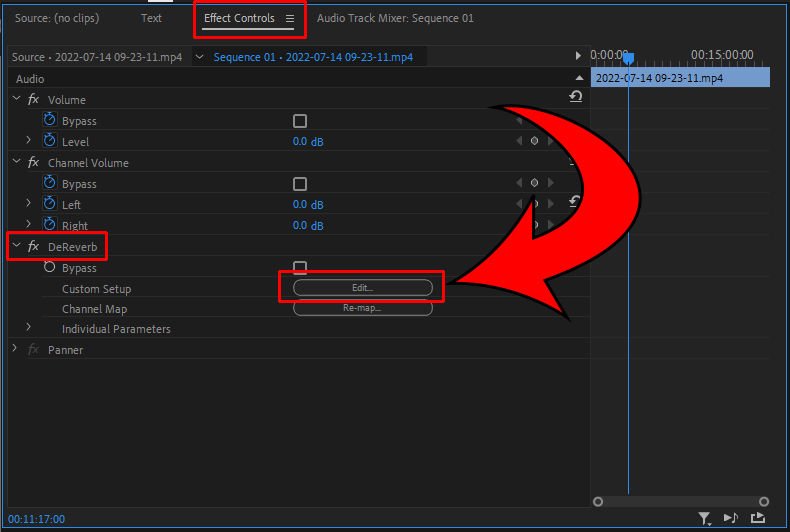Click the 00:15:00:00 ruler time label
This screenshot has width=790, height=532.
pos(722,54)
